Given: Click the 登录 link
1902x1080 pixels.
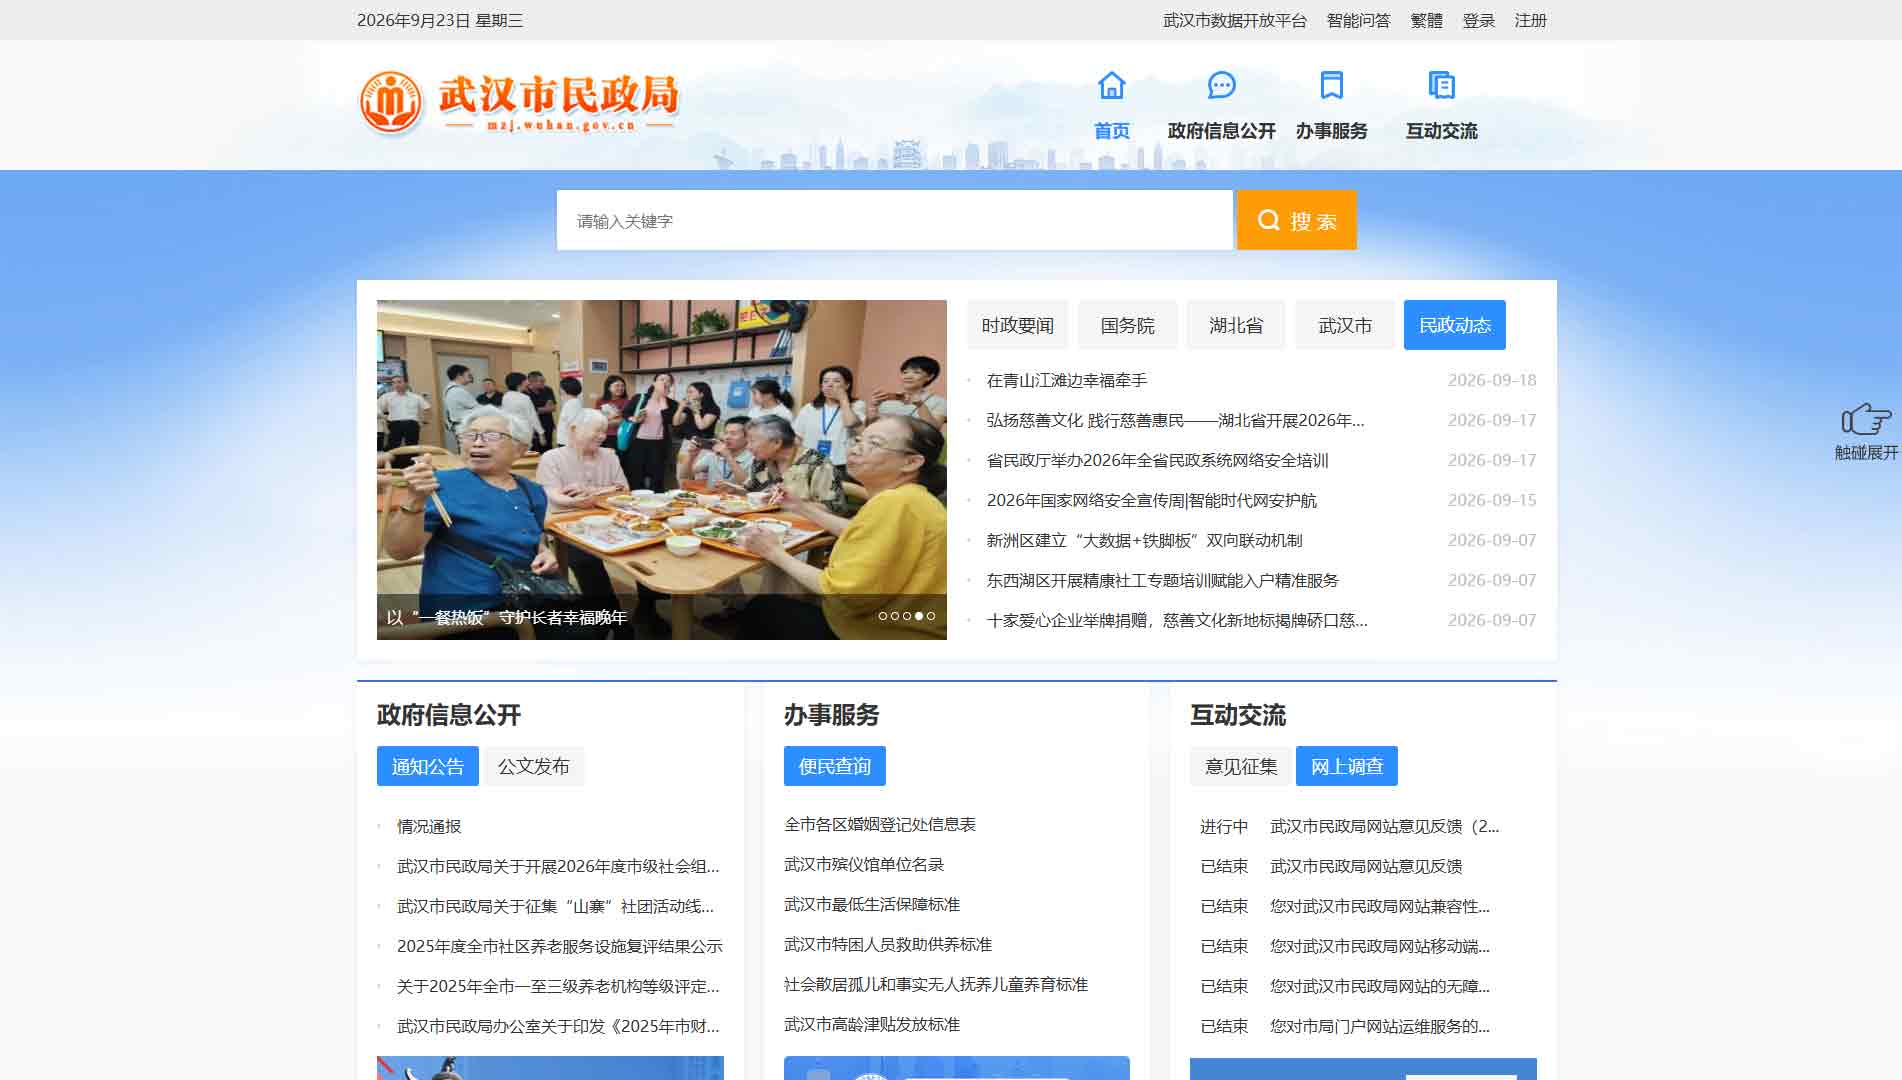Looking at the screenshot, I should coord(1478,20).
